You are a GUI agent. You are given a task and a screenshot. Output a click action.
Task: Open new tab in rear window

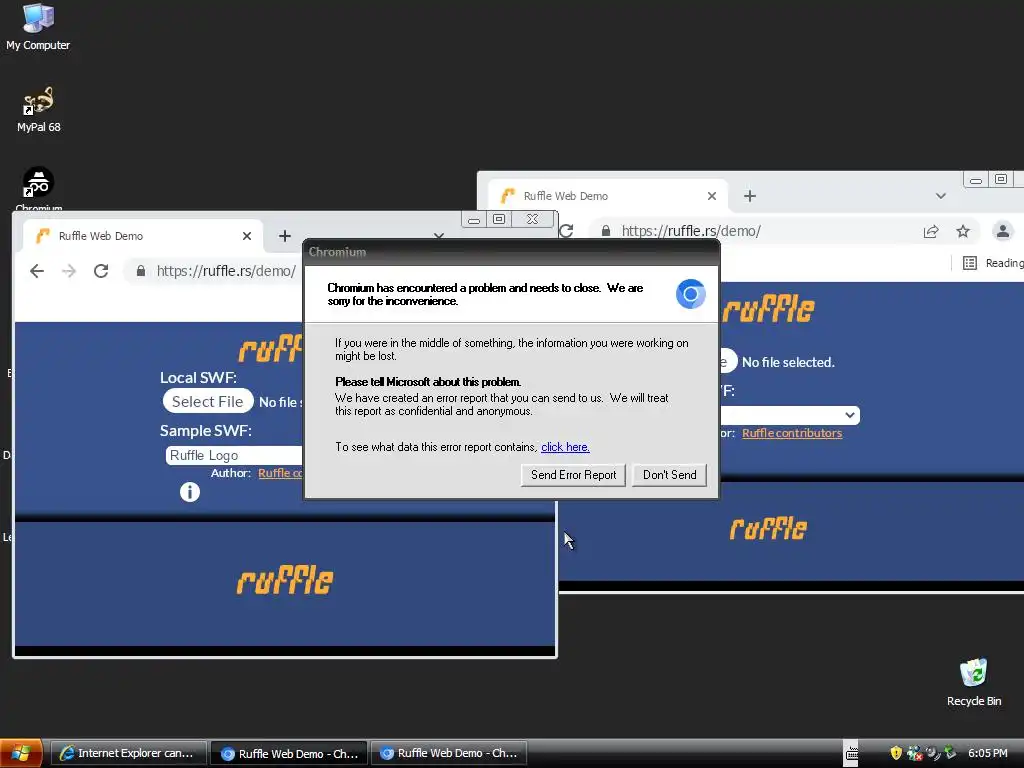tap(750, 196)
